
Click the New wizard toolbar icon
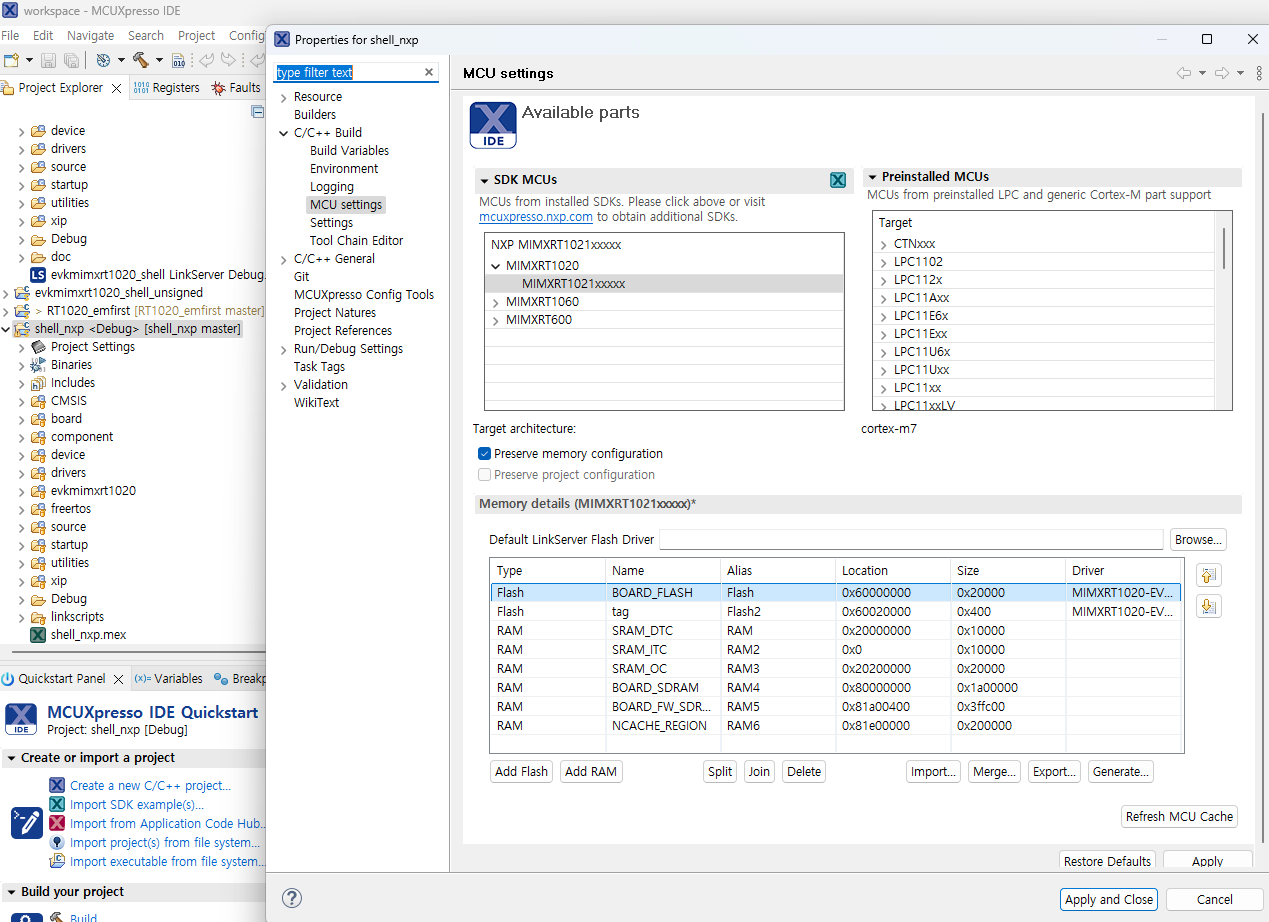(12, 61)
